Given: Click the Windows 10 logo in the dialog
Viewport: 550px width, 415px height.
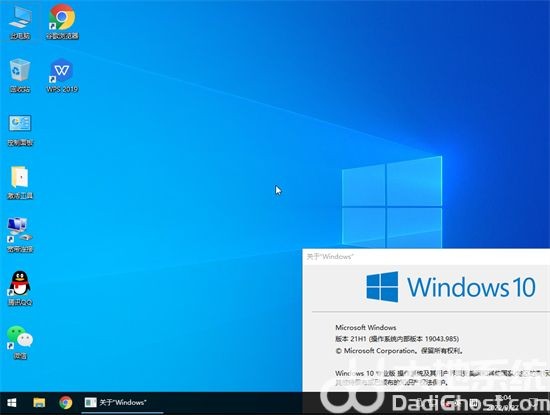Looking at the screenshot, I should (451, 287).
